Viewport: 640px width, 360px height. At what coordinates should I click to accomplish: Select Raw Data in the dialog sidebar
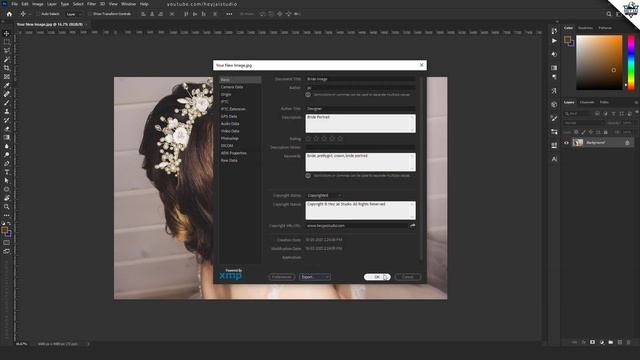(229, 160)
